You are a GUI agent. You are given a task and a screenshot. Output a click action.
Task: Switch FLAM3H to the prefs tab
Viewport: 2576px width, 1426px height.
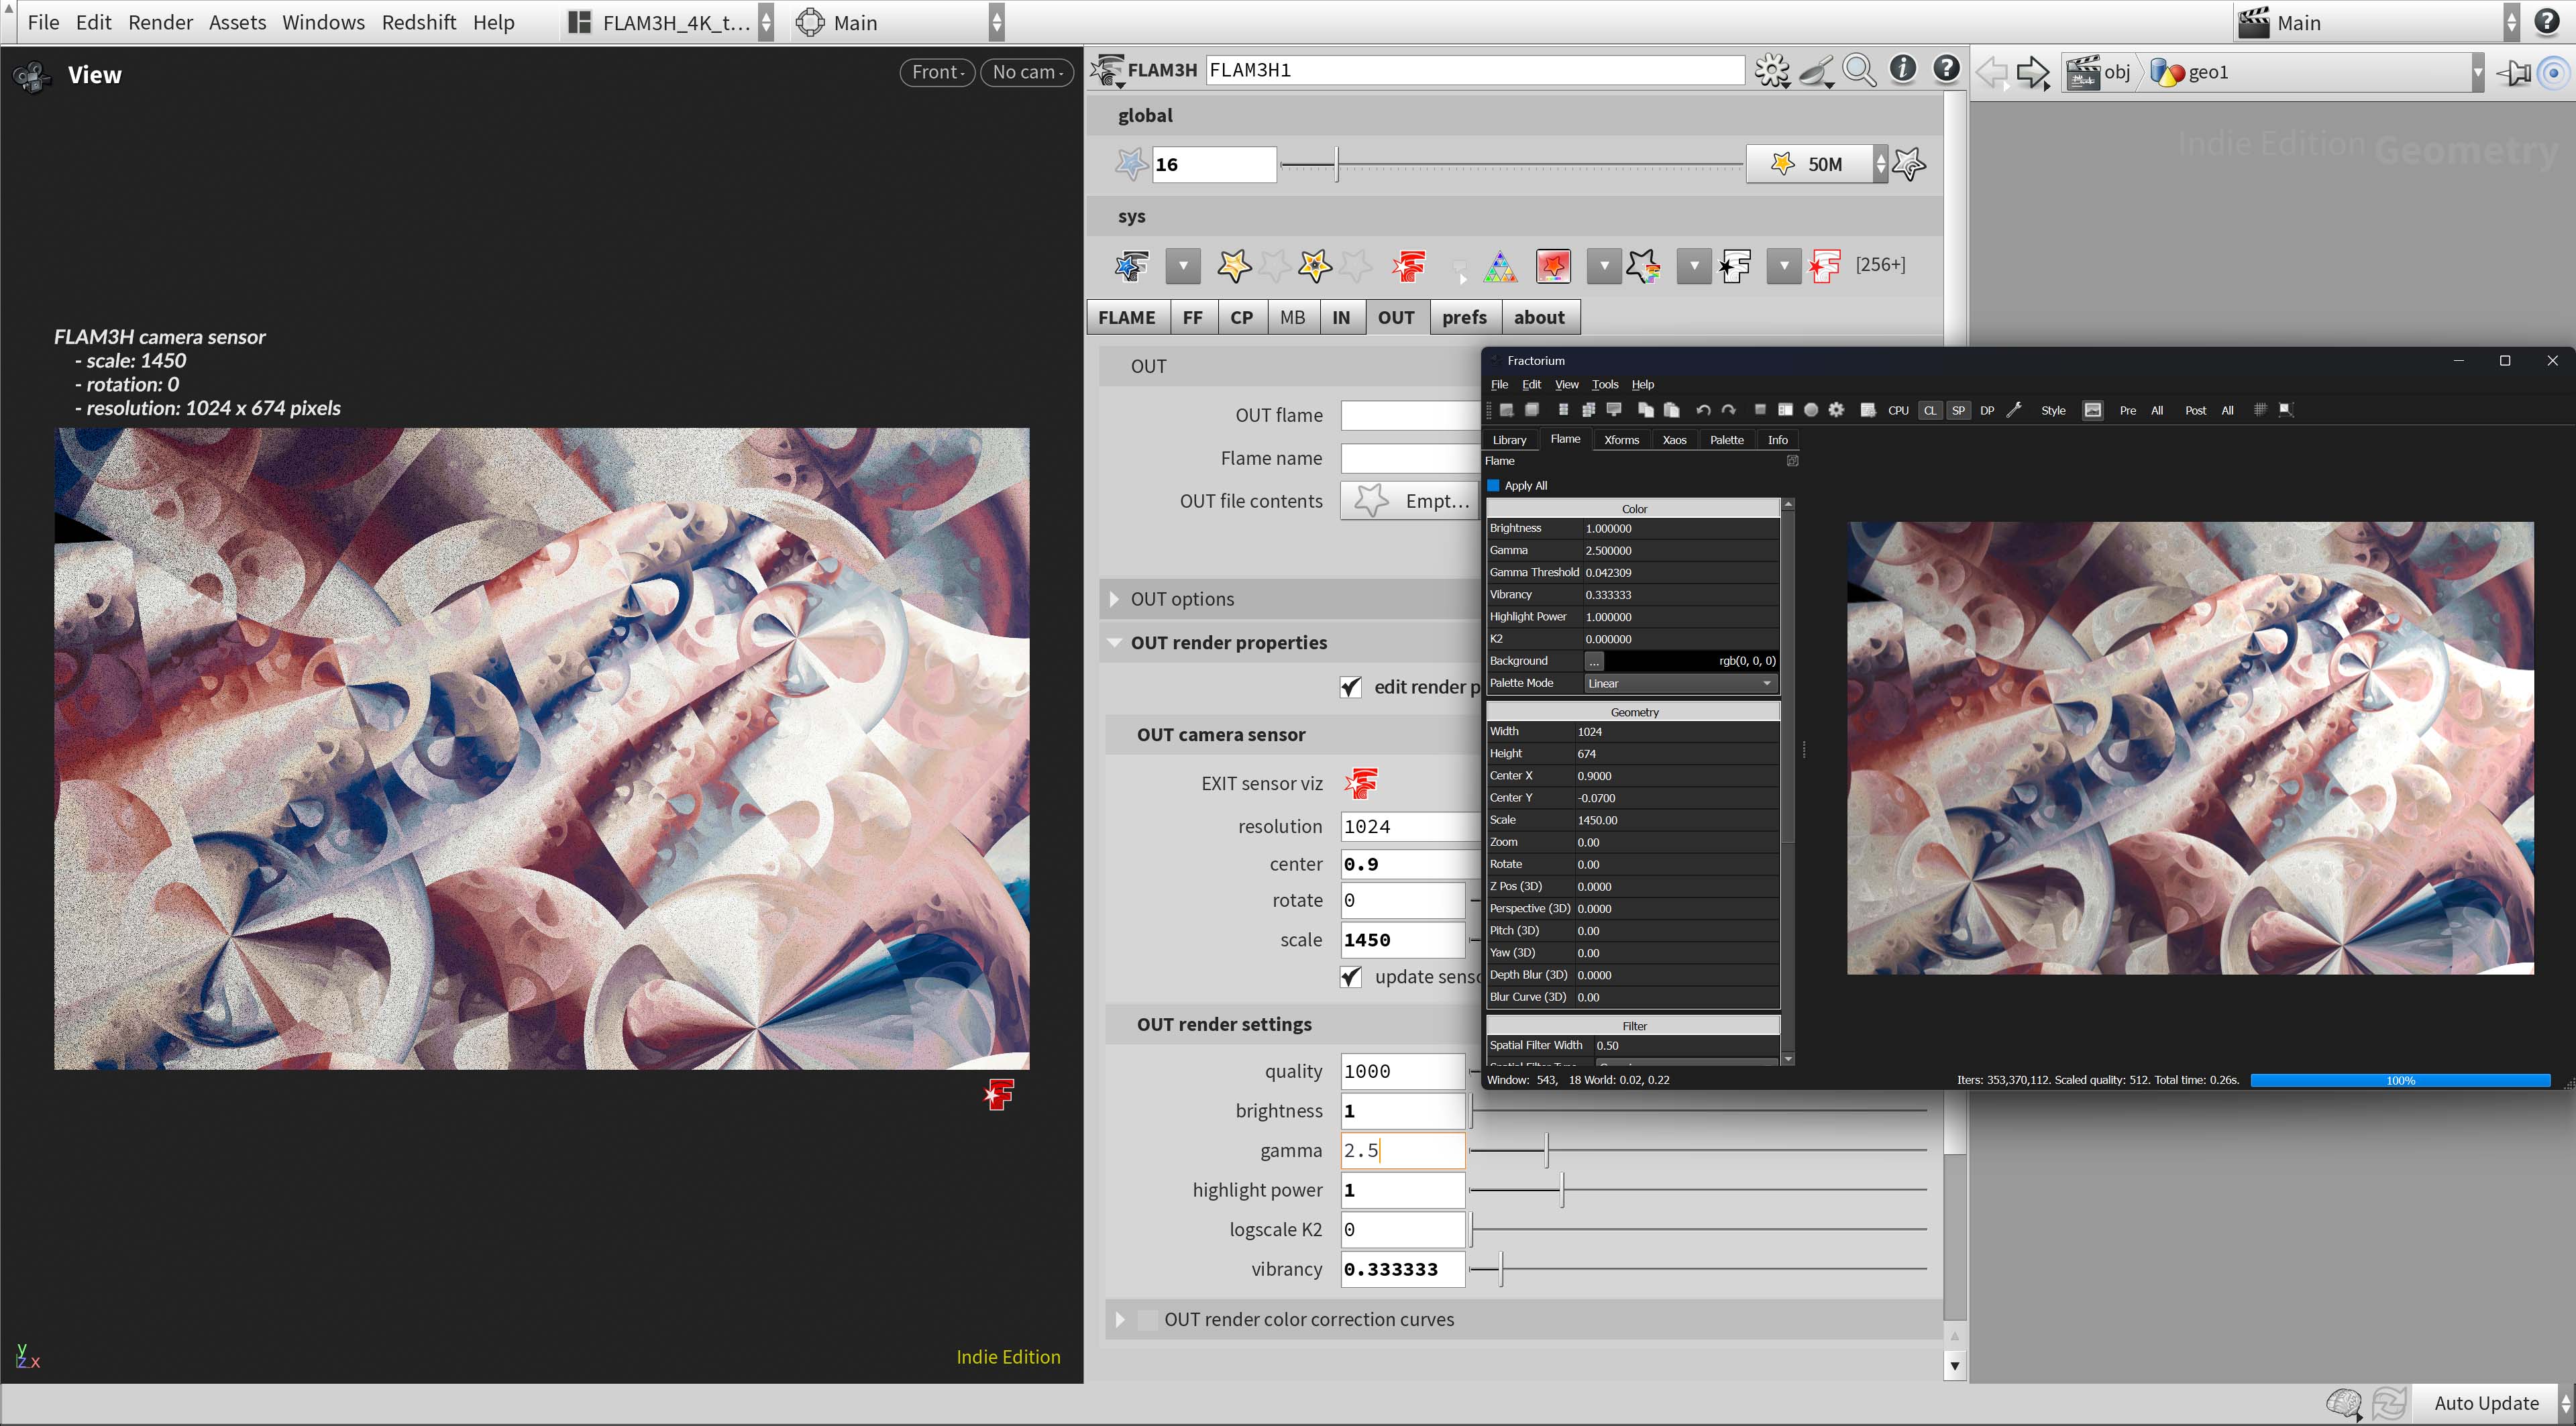pyautogui.click(x=1464, y=317)
